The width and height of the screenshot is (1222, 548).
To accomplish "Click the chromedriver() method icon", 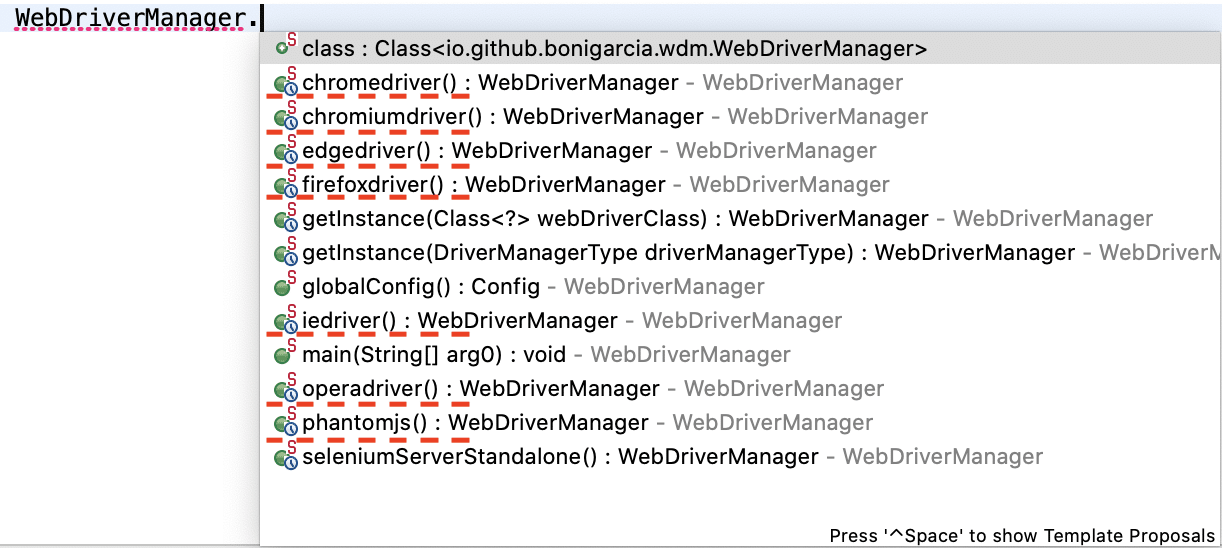I will click(x=285, y=83).
